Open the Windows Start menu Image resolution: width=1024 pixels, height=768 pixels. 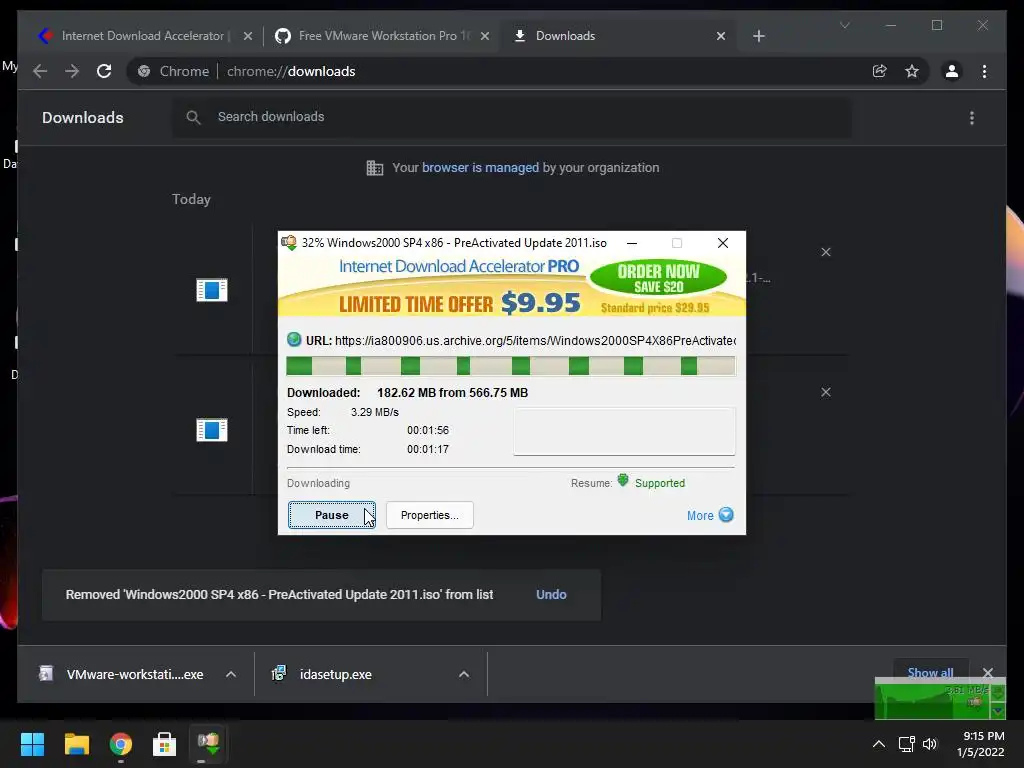32,744
